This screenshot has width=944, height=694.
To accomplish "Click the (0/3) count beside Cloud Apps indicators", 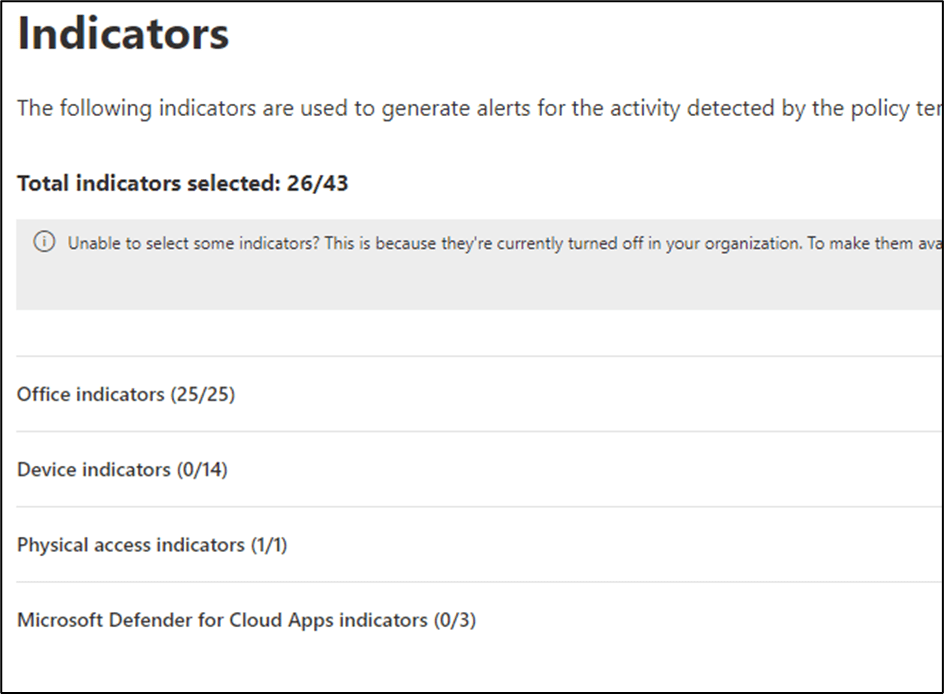I will point(454,620).
